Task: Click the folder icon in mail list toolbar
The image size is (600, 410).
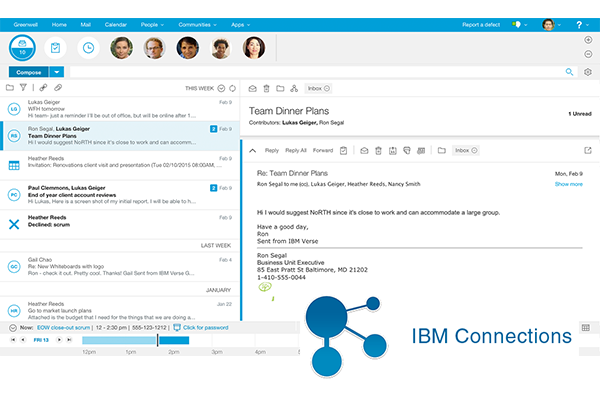Action: click(x=10, y=88)
